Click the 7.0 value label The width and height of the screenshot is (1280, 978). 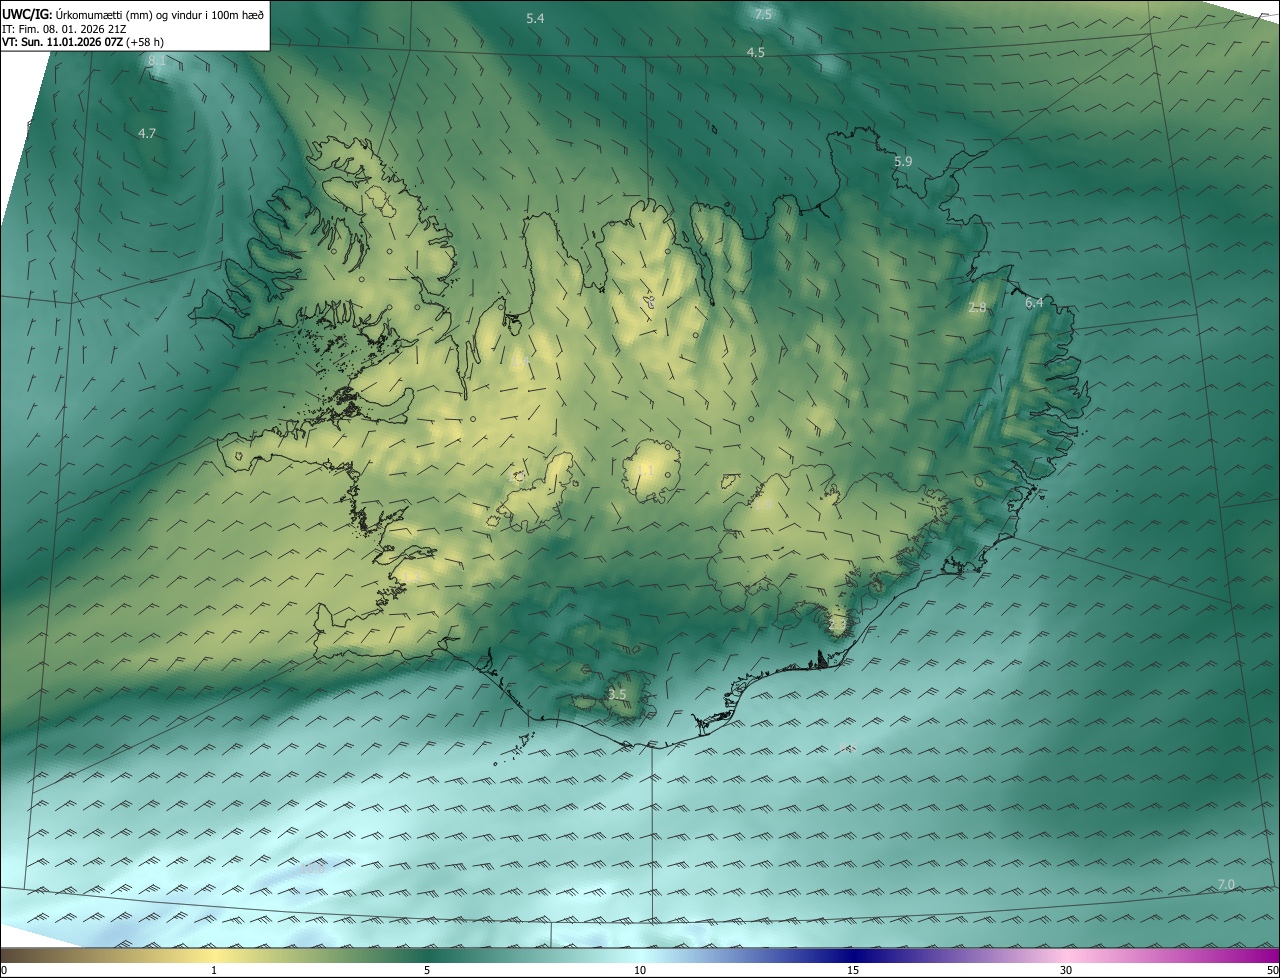coord(1226,884)
